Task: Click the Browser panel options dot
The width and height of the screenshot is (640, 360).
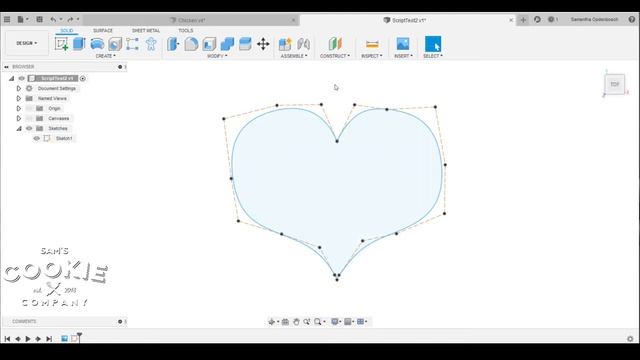Action: pos(120,67)
